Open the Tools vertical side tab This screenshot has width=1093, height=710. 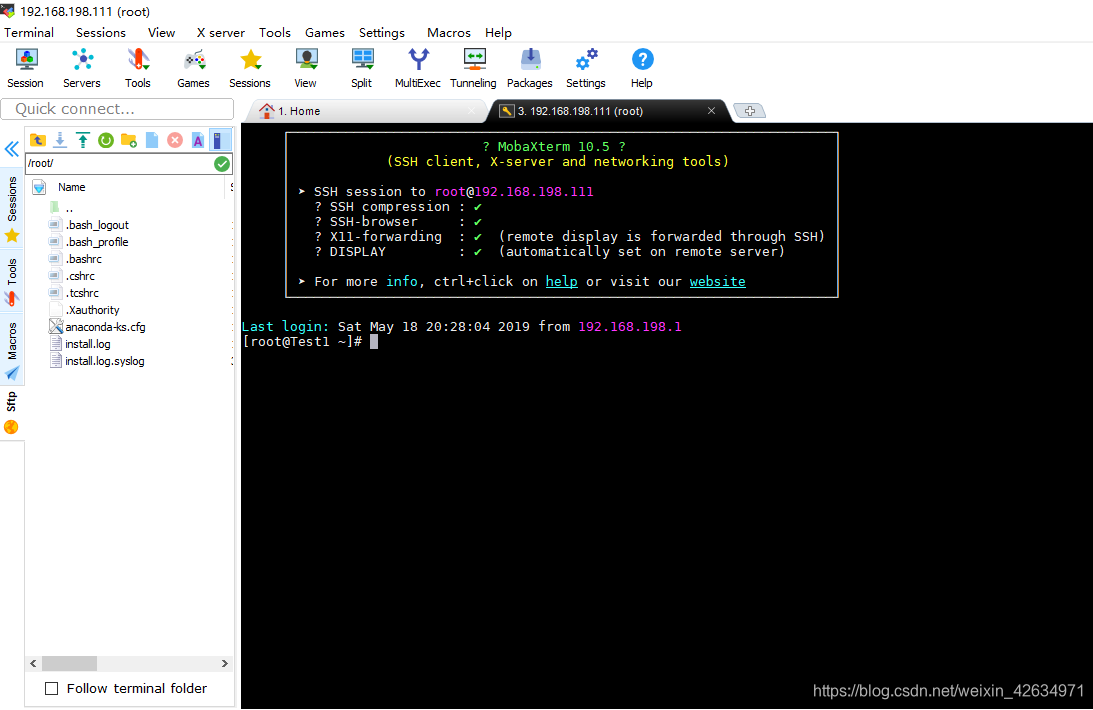[12, 282]
